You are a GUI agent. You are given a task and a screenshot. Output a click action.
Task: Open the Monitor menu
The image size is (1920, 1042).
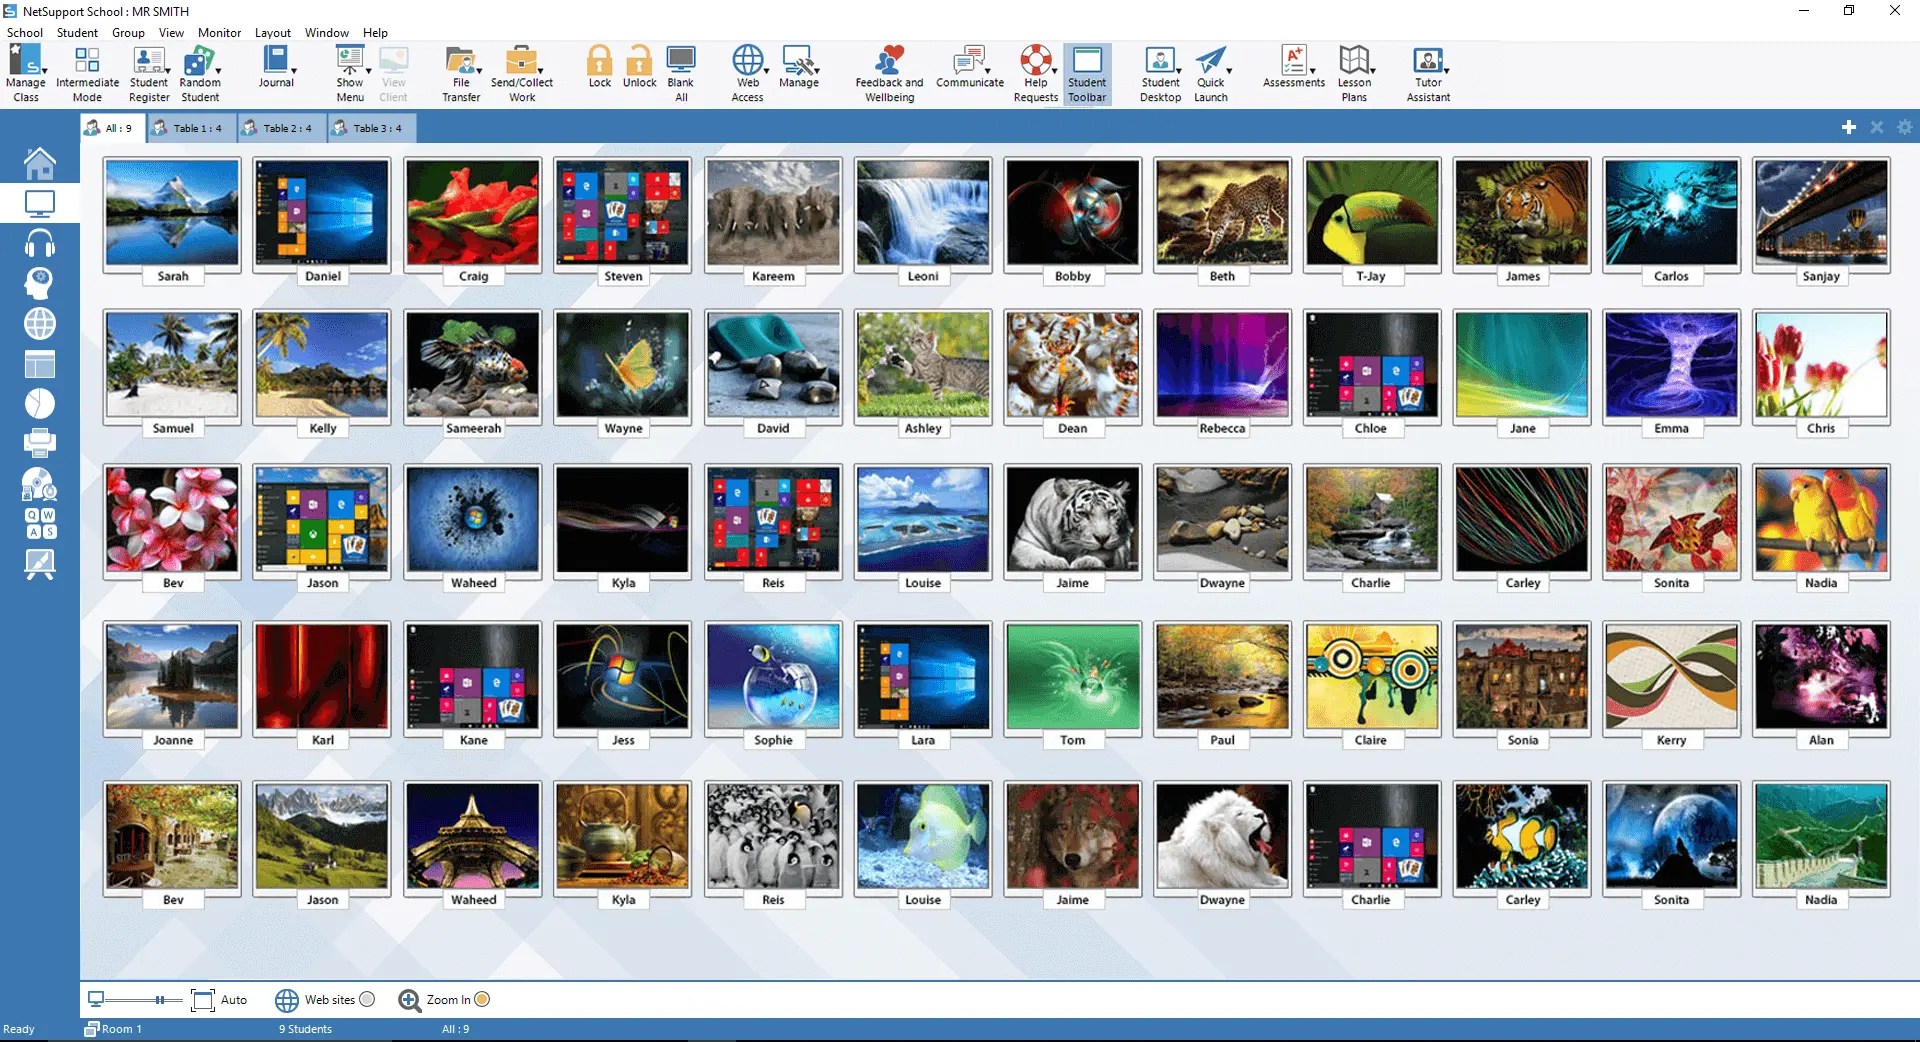tap(219, 32)
